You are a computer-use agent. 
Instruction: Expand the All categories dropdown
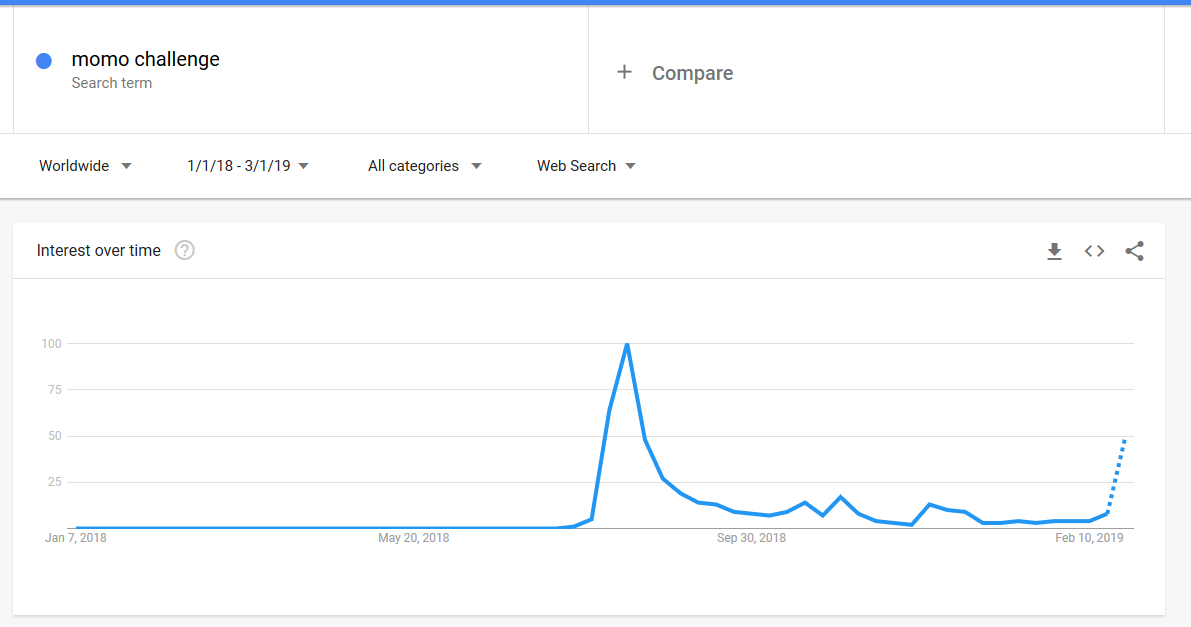(425, 166)
